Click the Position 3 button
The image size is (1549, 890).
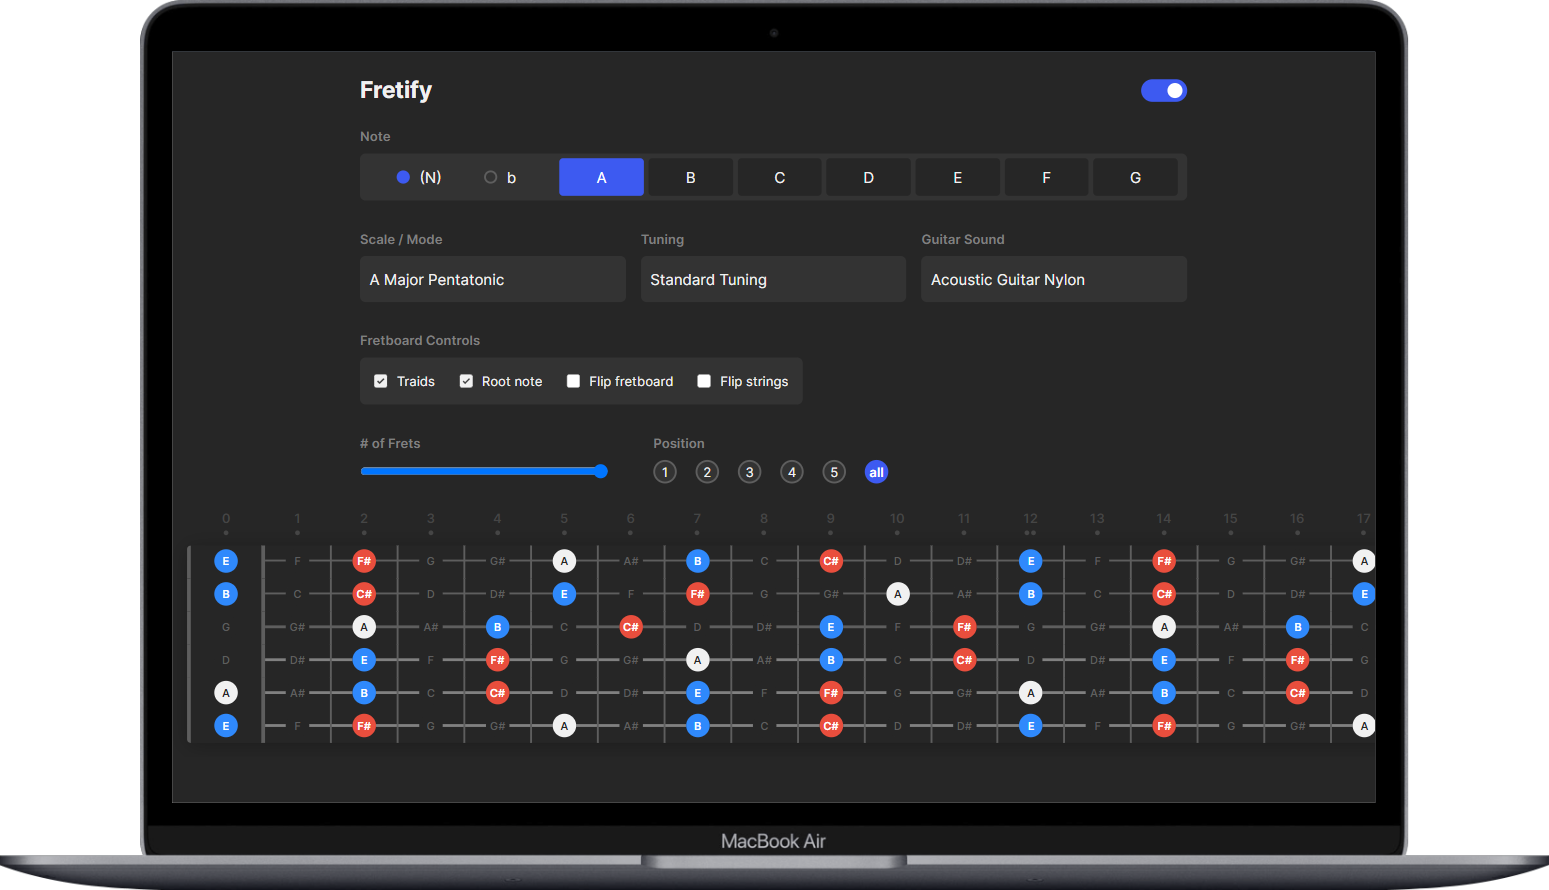pos(749,471)
